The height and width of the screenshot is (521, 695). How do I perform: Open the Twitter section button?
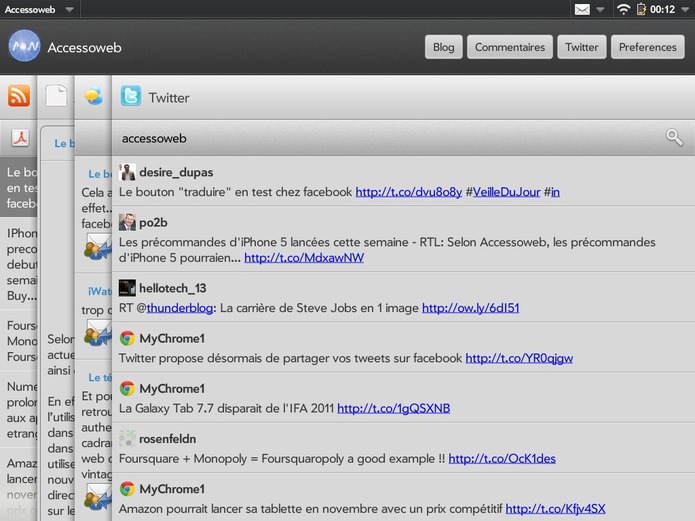(x=582, y=47)
